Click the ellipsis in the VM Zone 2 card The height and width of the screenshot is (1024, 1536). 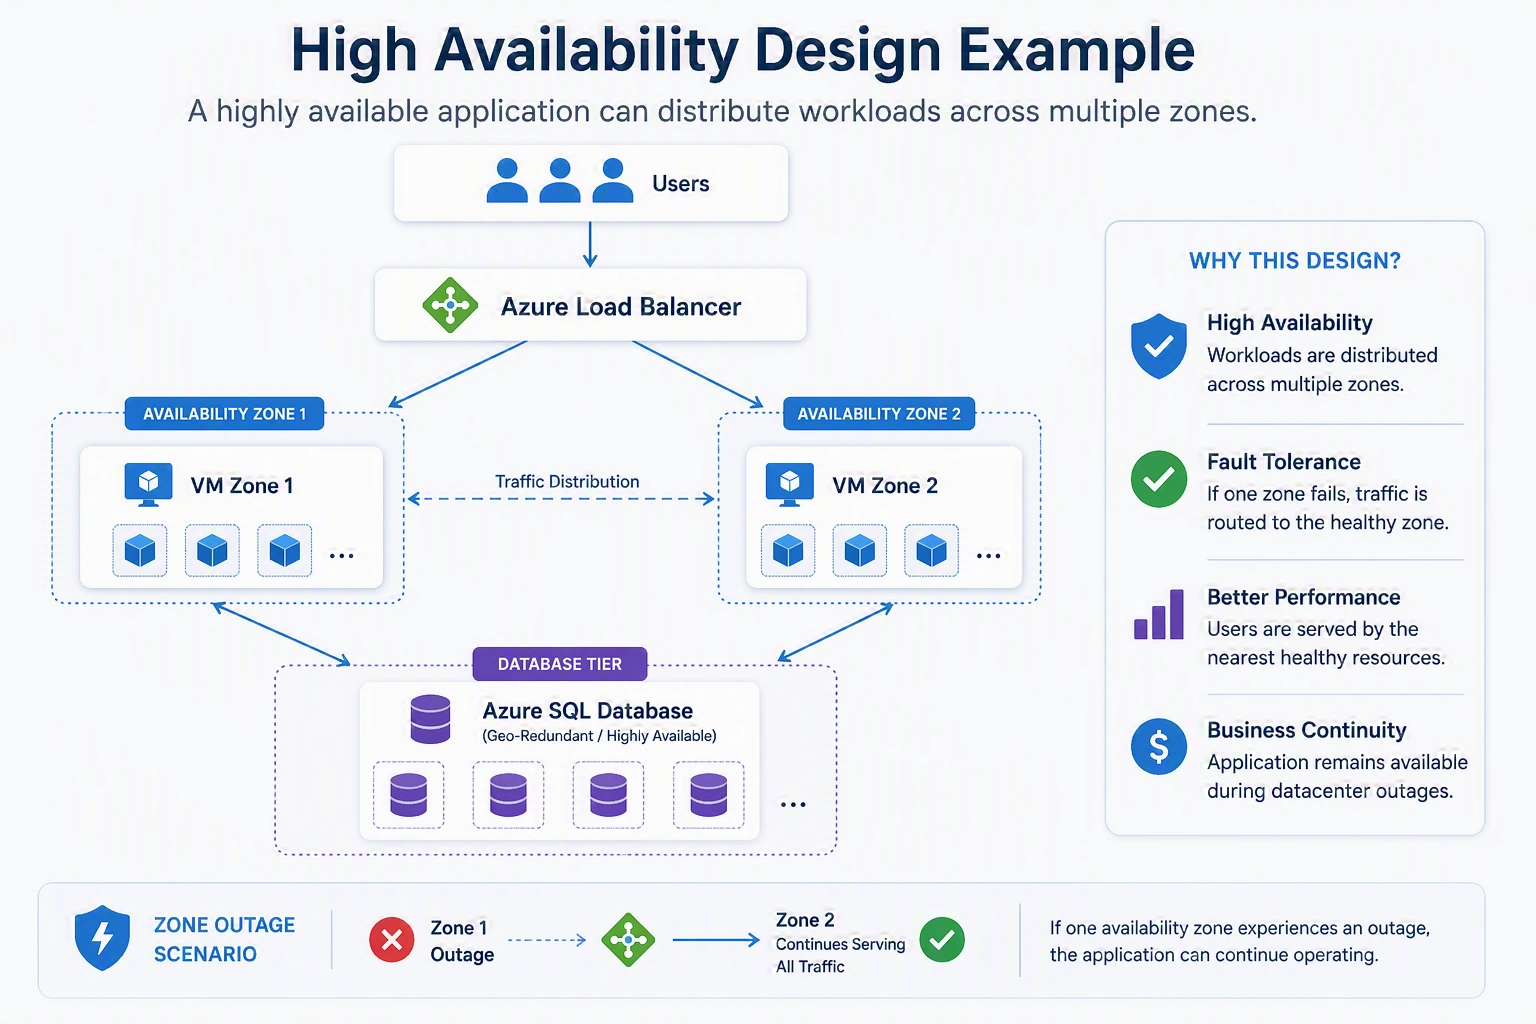point(988,556)
